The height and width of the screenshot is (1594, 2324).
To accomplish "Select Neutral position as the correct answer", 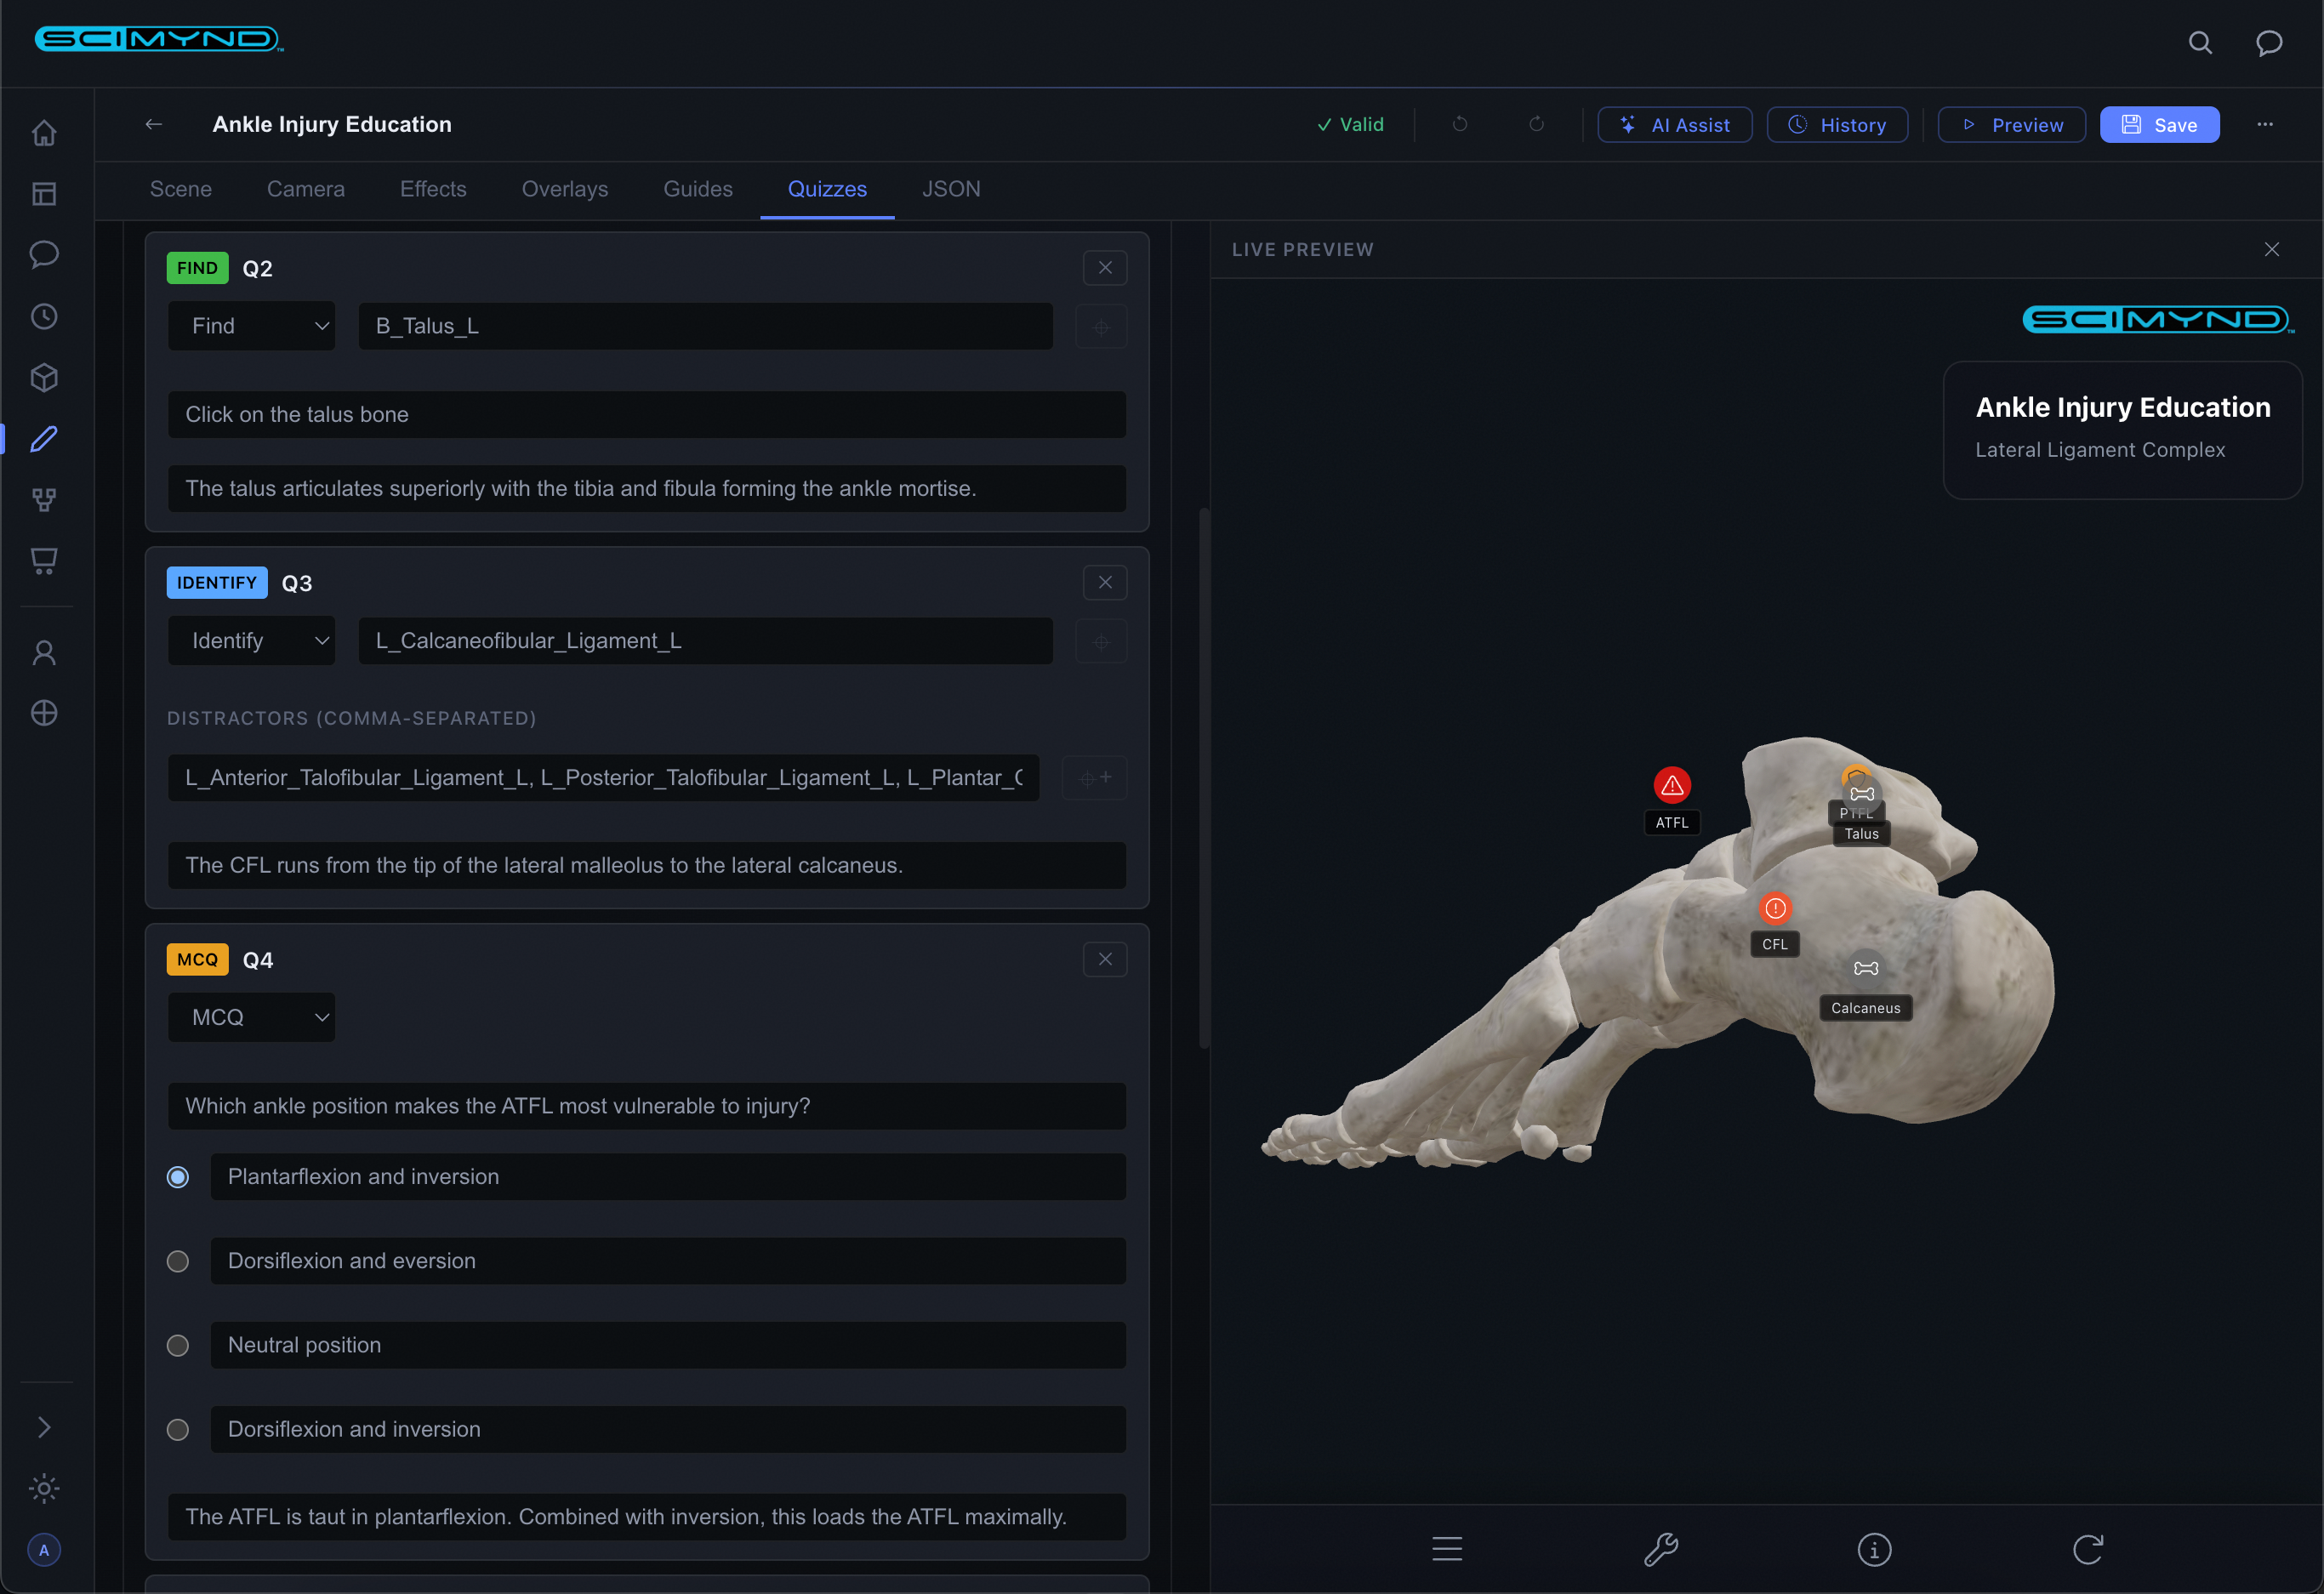I will click(x=178, y=1345).
